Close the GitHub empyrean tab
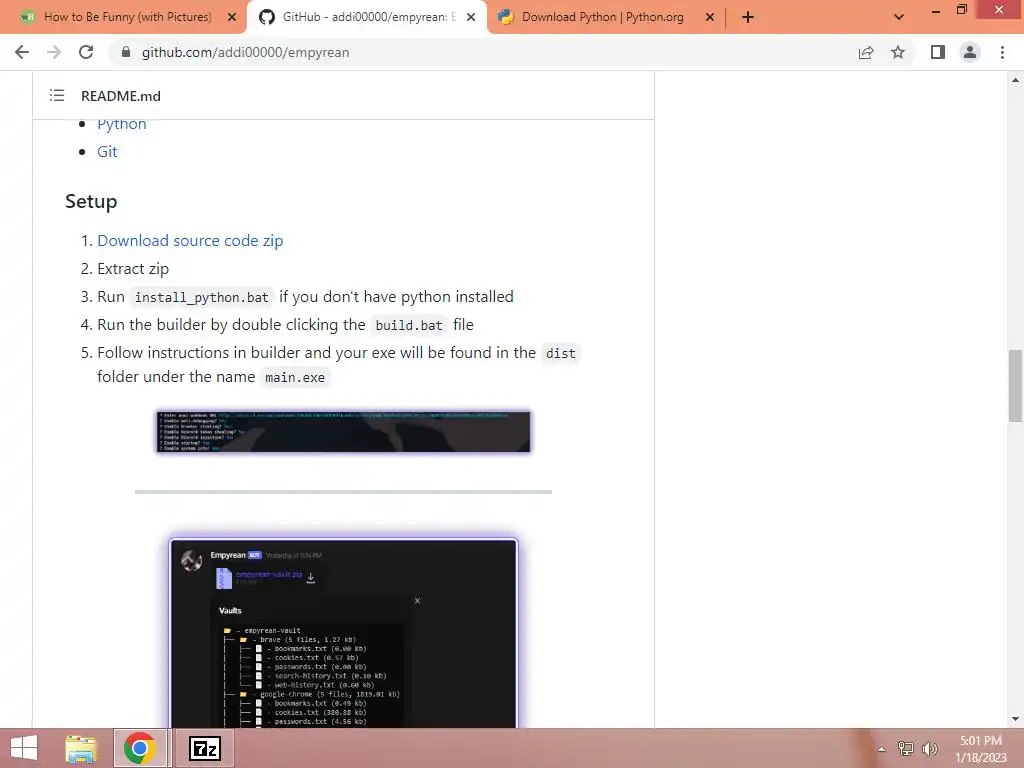1024x768 pixels. coord(471,17)
